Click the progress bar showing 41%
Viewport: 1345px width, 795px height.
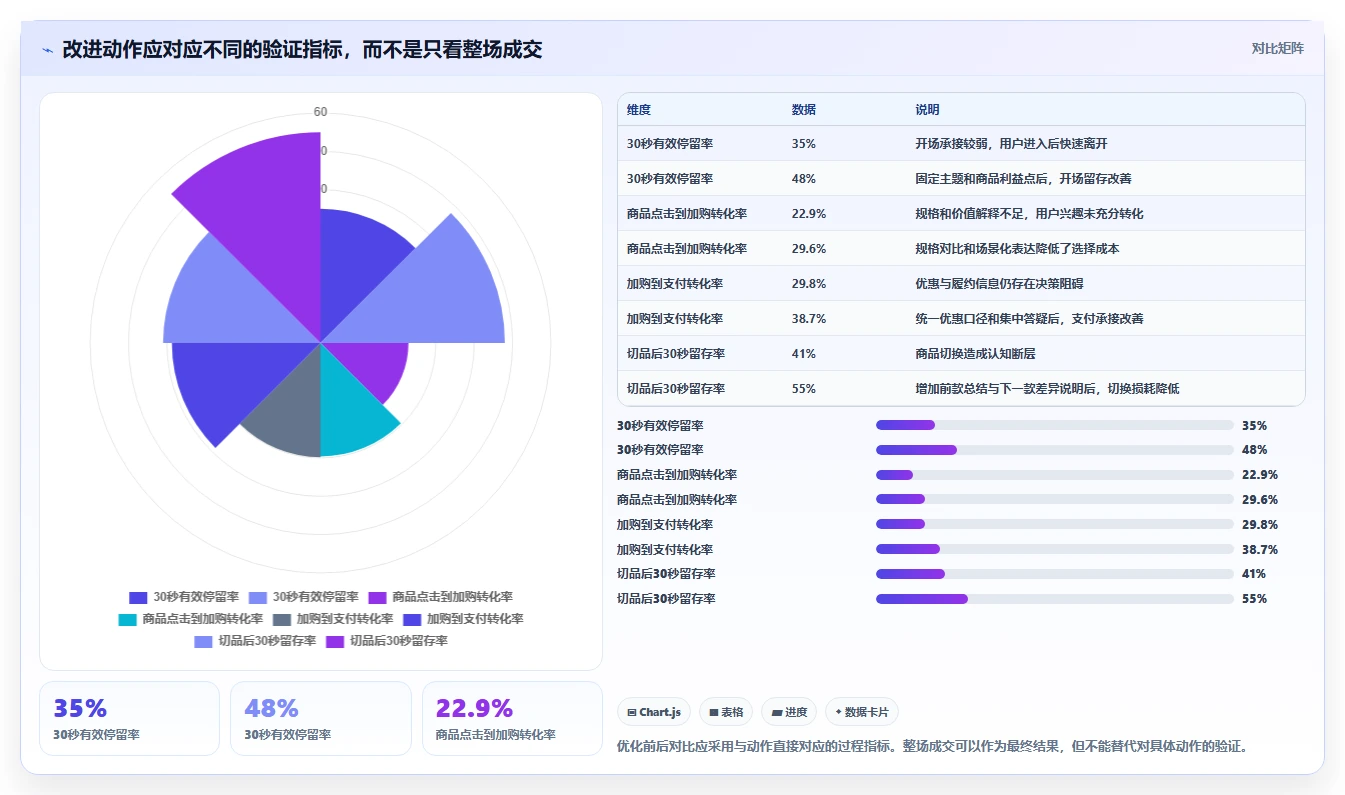1054,574
